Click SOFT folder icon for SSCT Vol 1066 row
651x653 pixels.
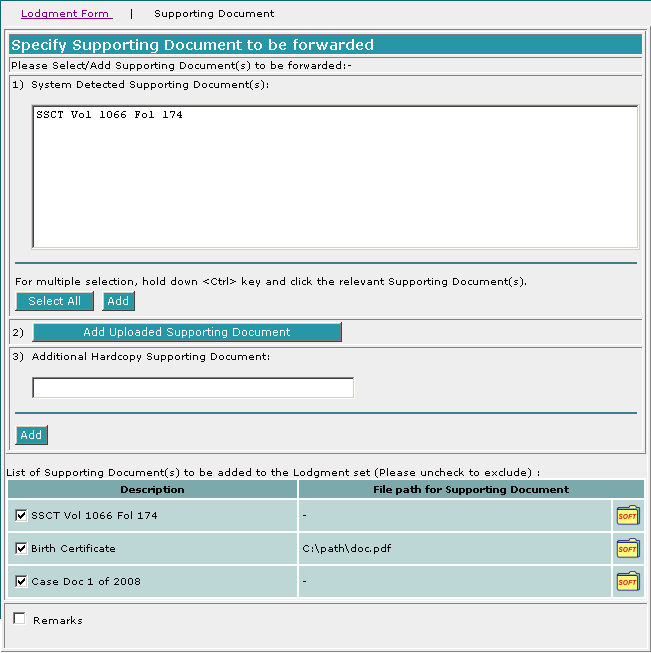pyautogui.click(x=627, y=516)
